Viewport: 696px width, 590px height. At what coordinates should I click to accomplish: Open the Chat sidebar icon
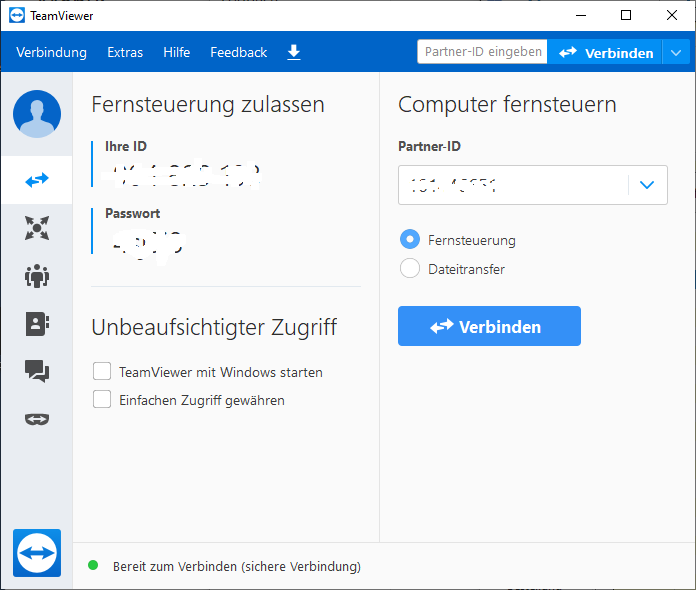[x=37, y=371]
